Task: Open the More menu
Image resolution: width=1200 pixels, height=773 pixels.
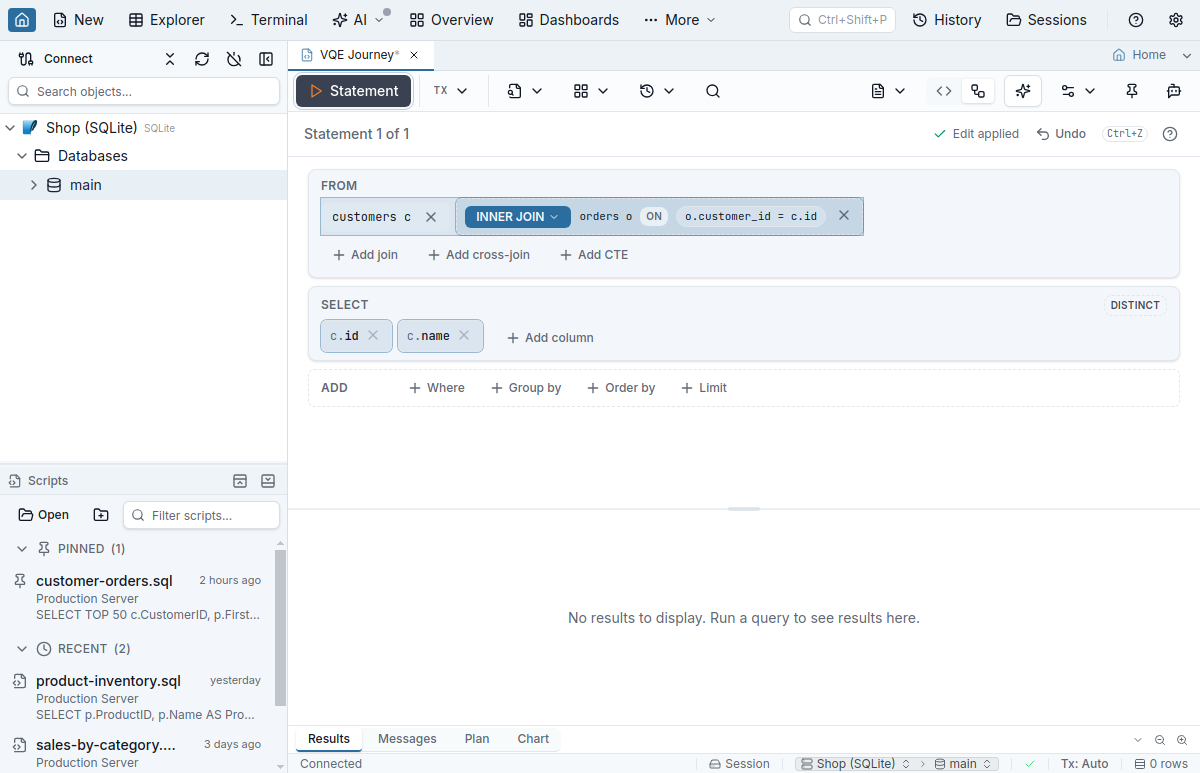Action: pos(680,20)
